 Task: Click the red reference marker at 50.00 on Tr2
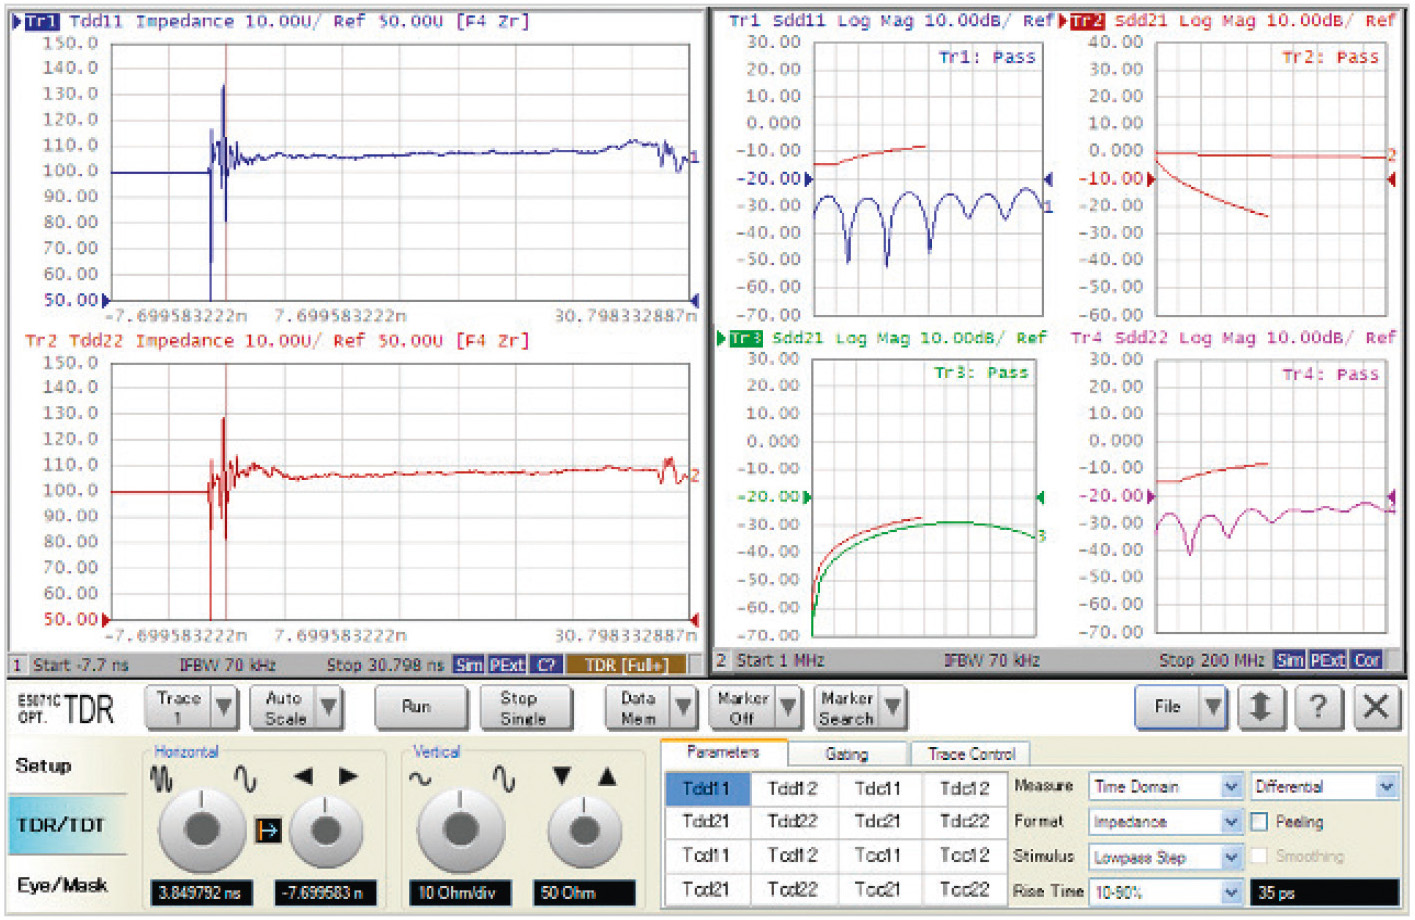pyautogui.click(x=106, y=619)
